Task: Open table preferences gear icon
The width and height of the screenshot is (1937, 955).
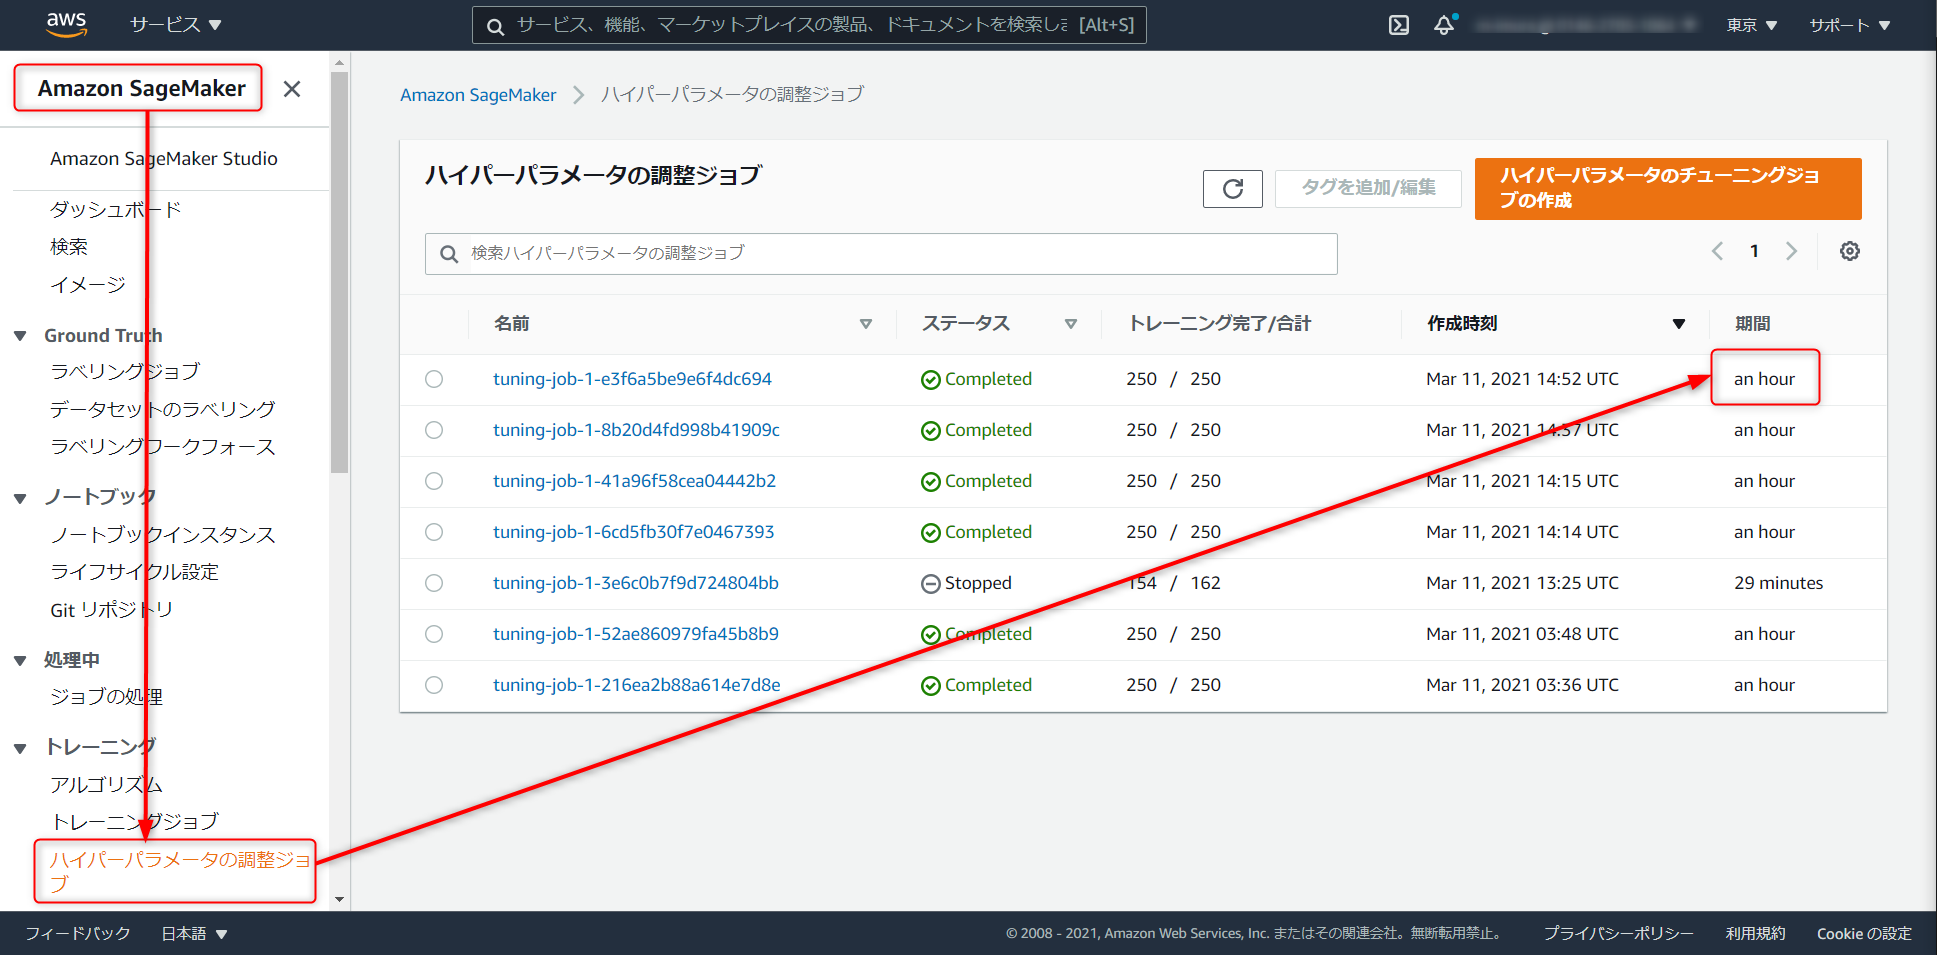Action: point(1849,251)
